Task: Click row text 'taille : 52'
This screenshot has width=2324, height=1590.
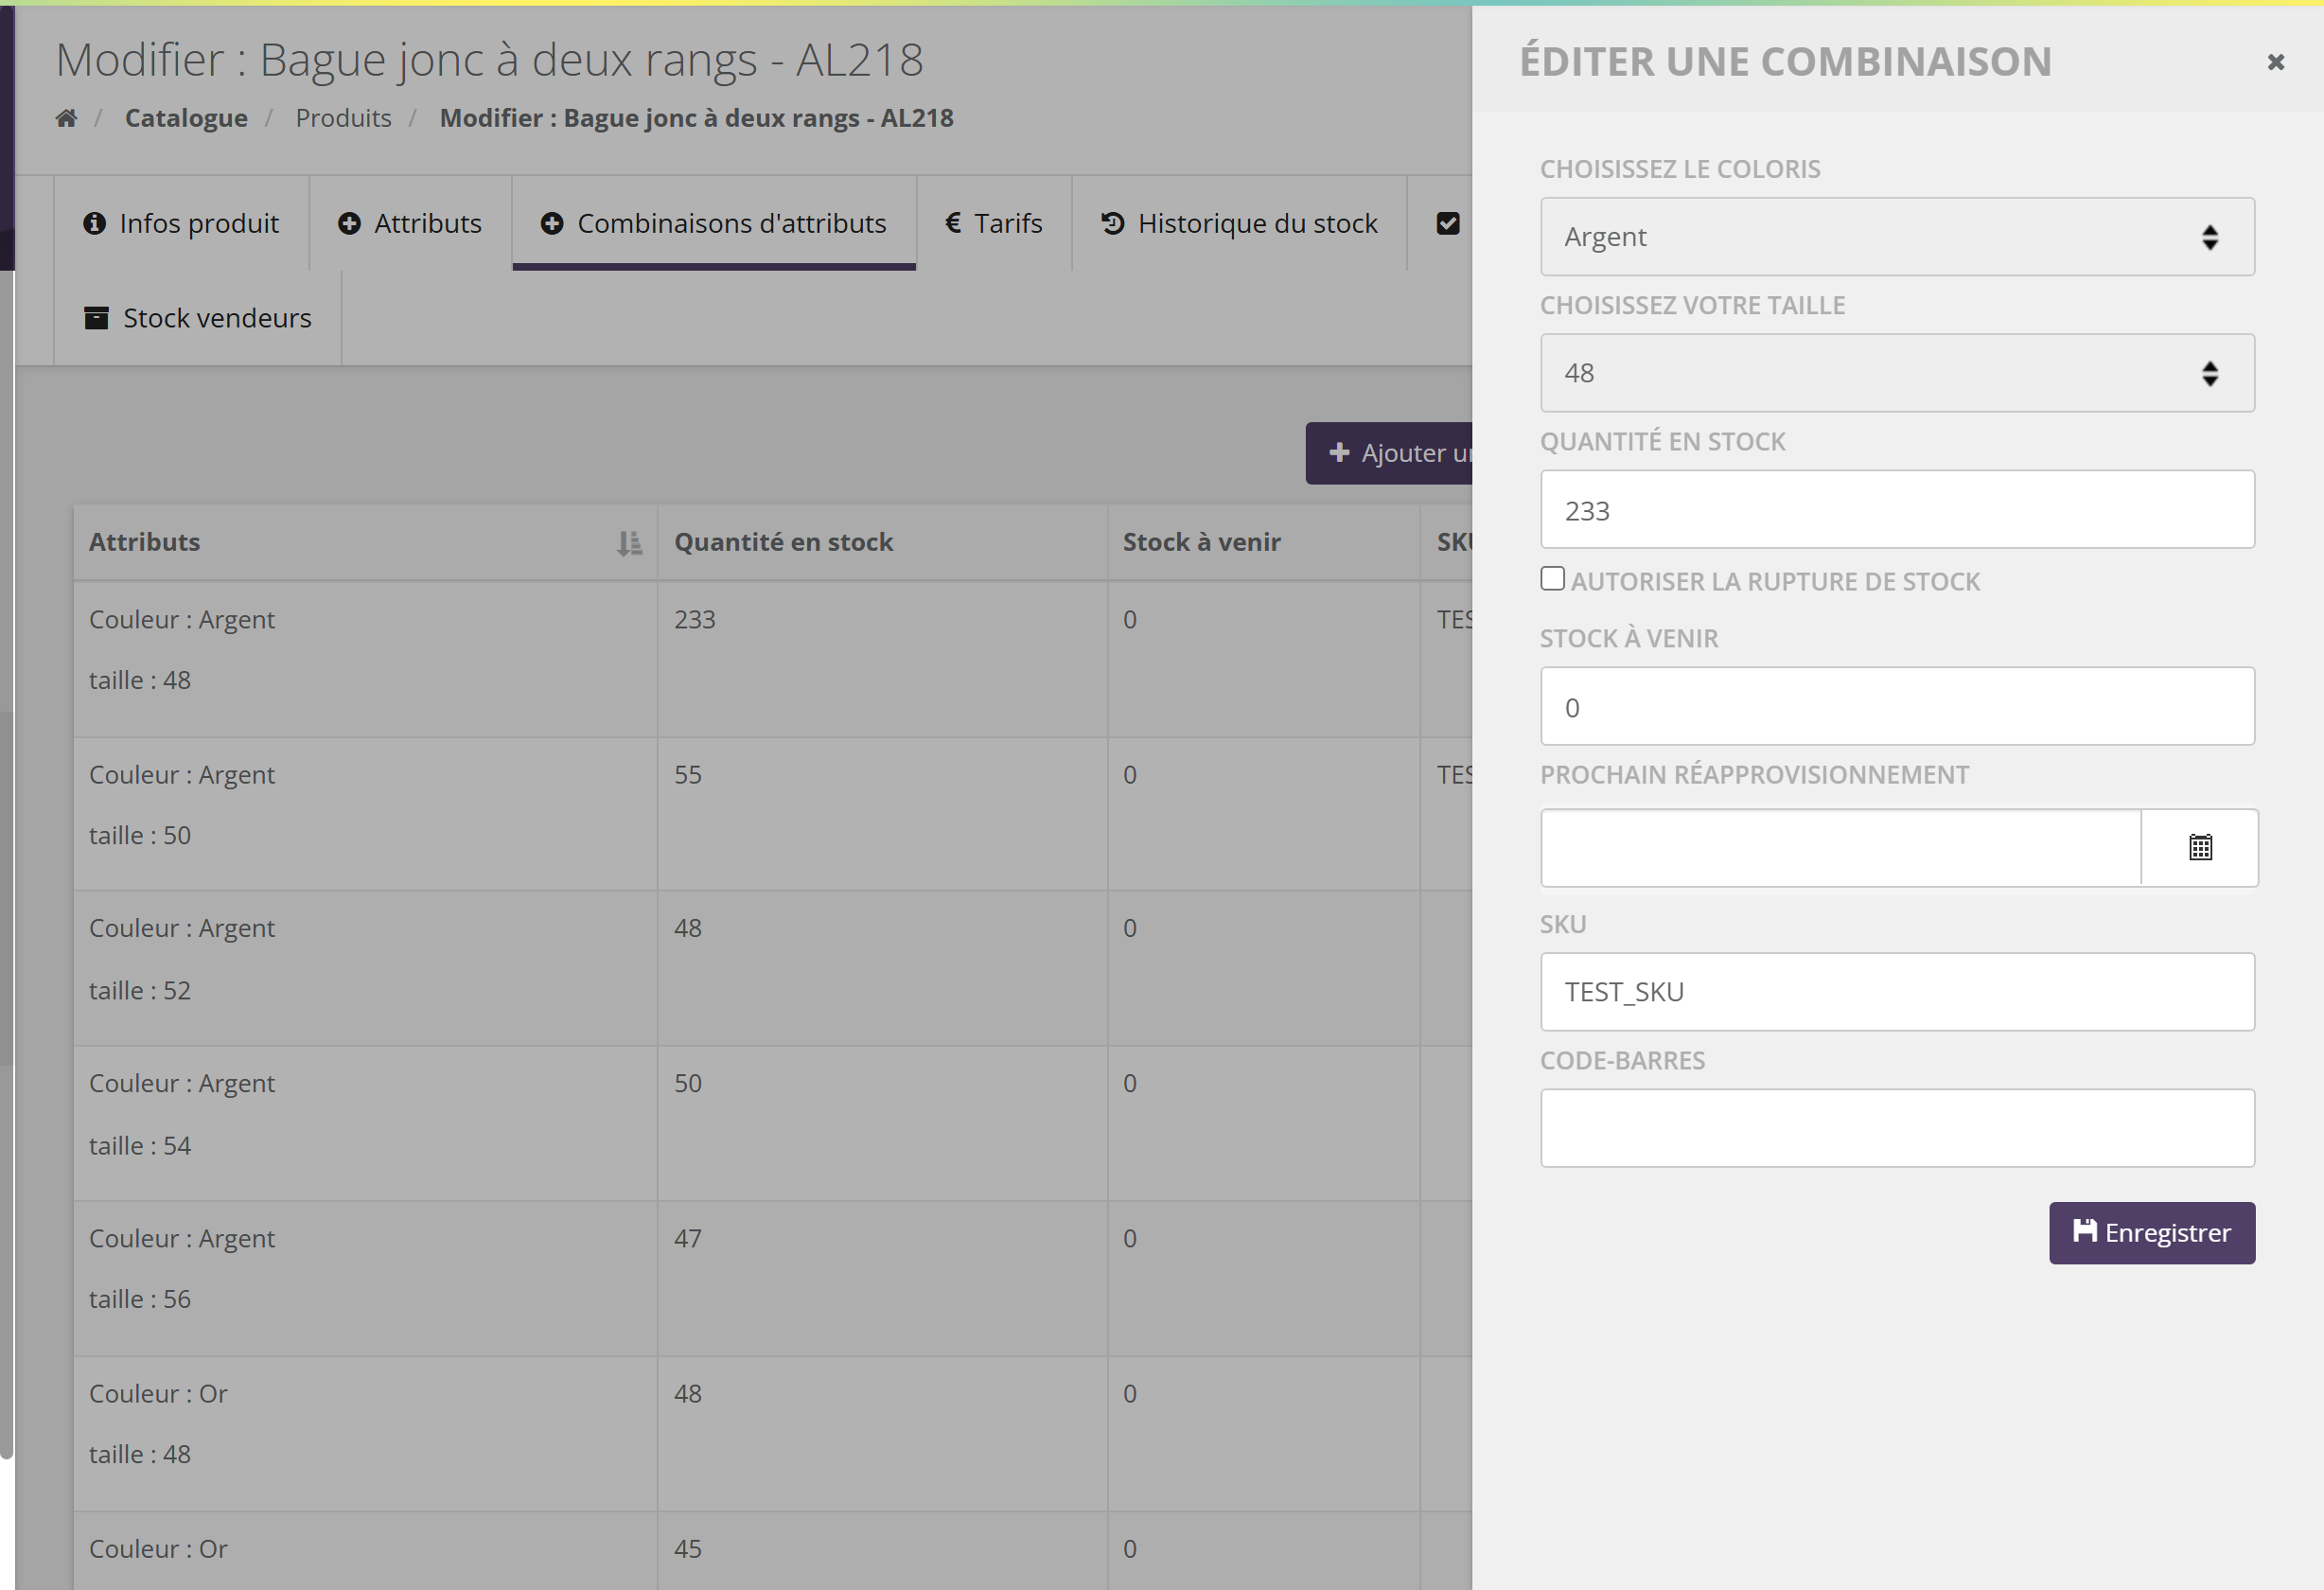Action: (140, 991)
